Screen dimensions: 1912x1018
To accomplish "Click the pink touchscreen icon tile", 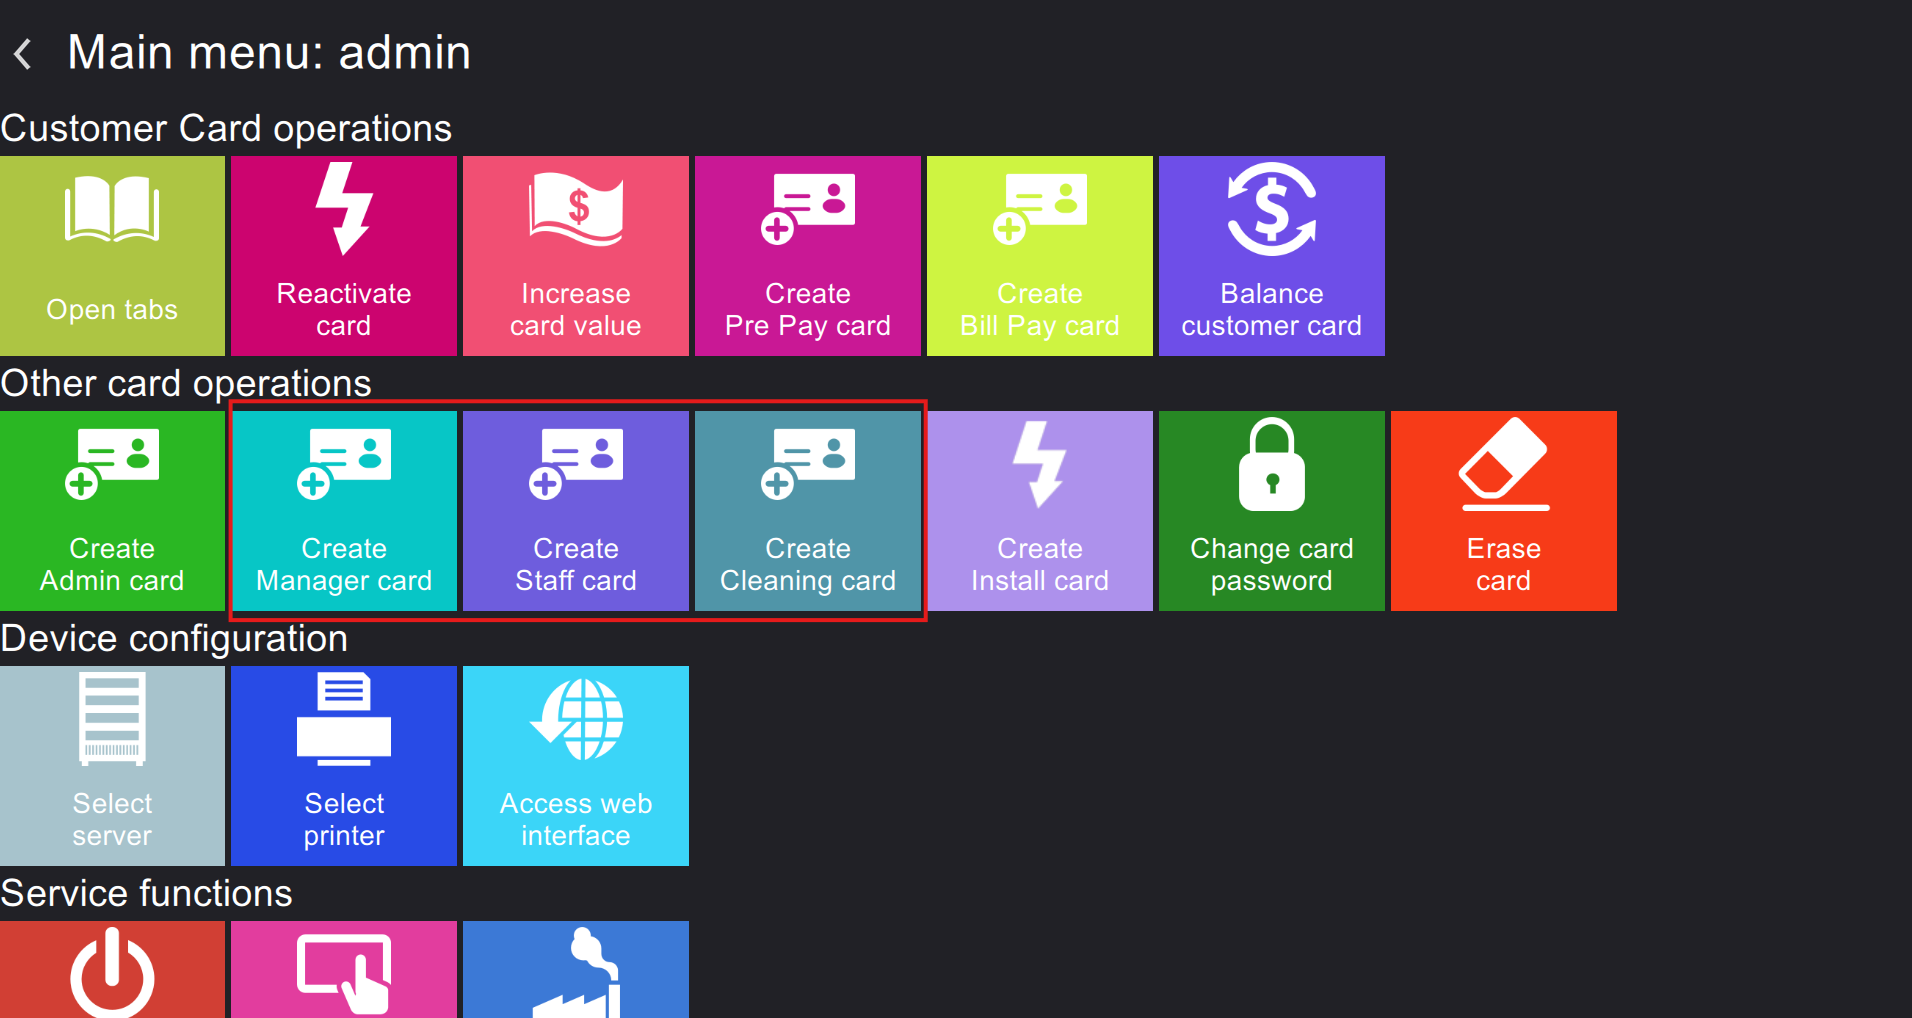I will click(344, 970).
